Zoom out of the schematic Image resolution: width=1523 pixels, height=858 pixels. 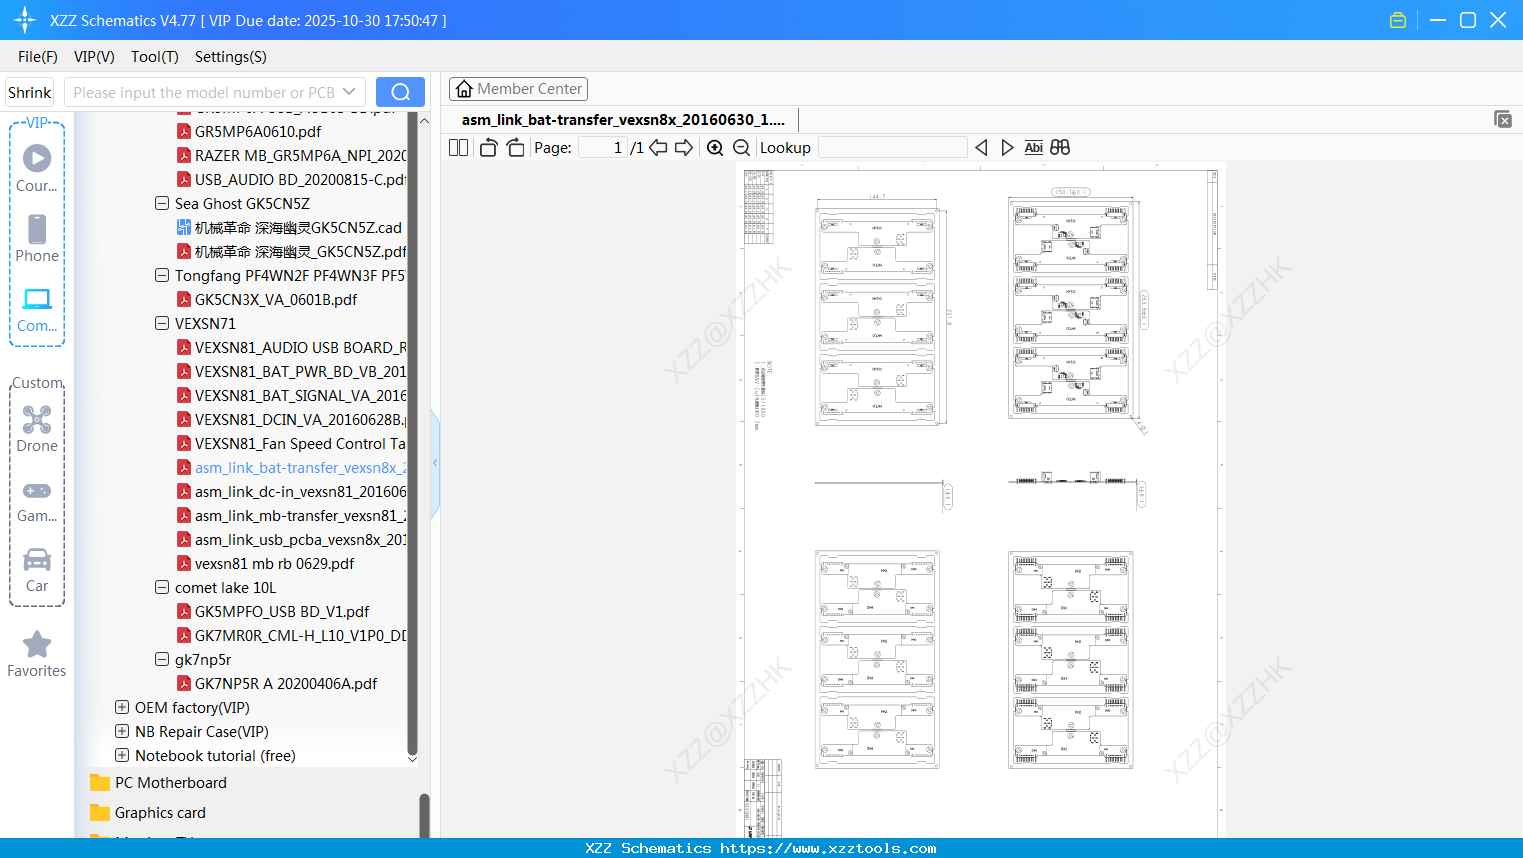click(x=741, y=148)
